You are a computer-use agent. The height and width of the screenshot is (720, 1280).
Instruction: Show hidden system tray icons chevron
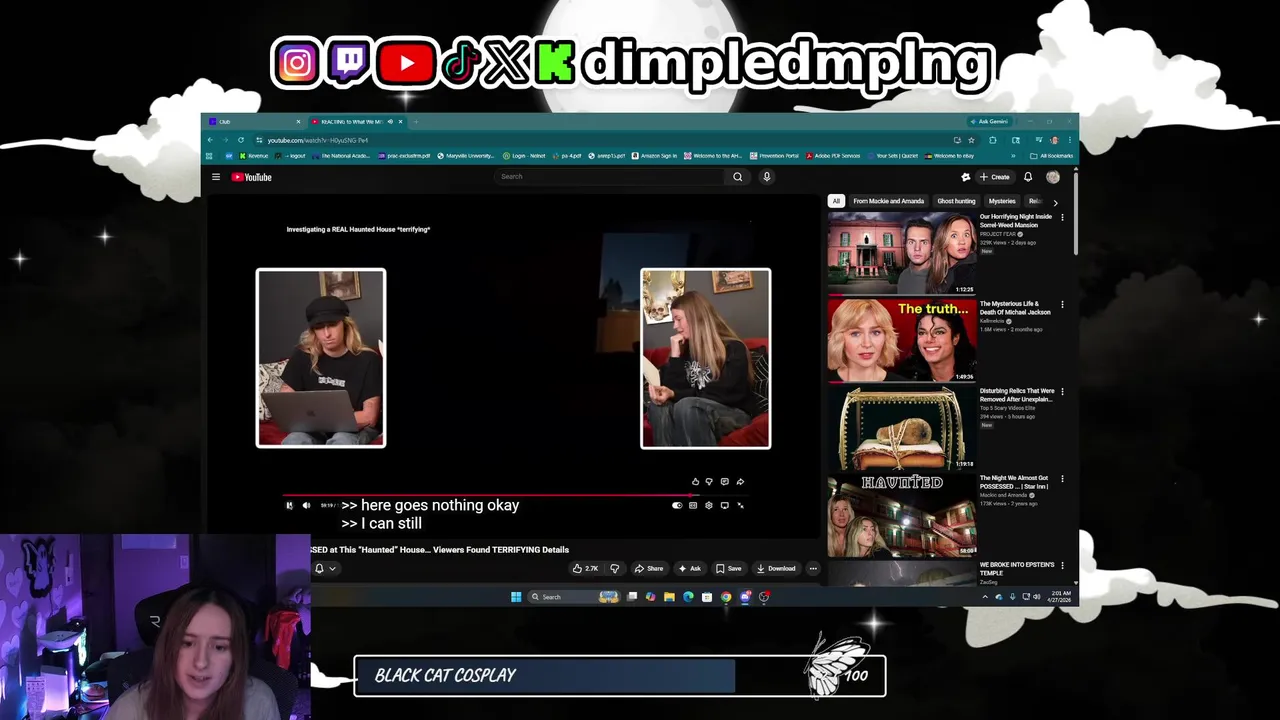[x=985, y=597]
